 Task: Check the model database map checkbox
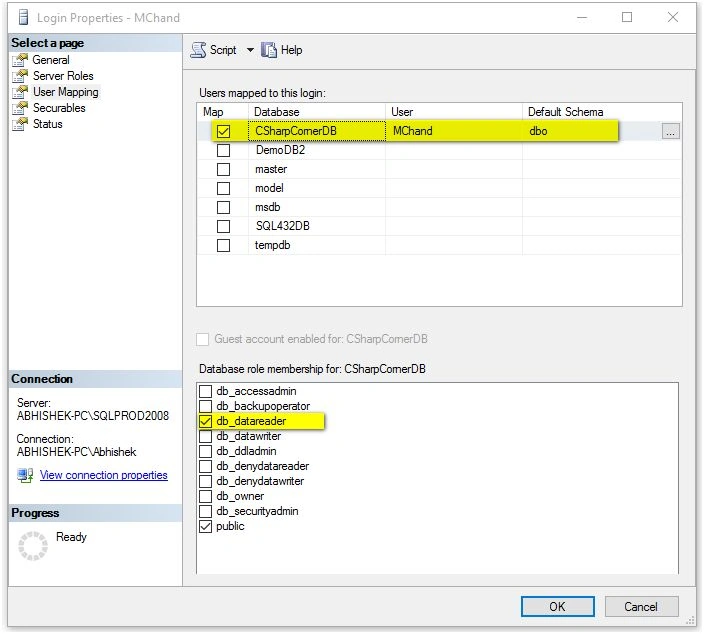(223, 189)
